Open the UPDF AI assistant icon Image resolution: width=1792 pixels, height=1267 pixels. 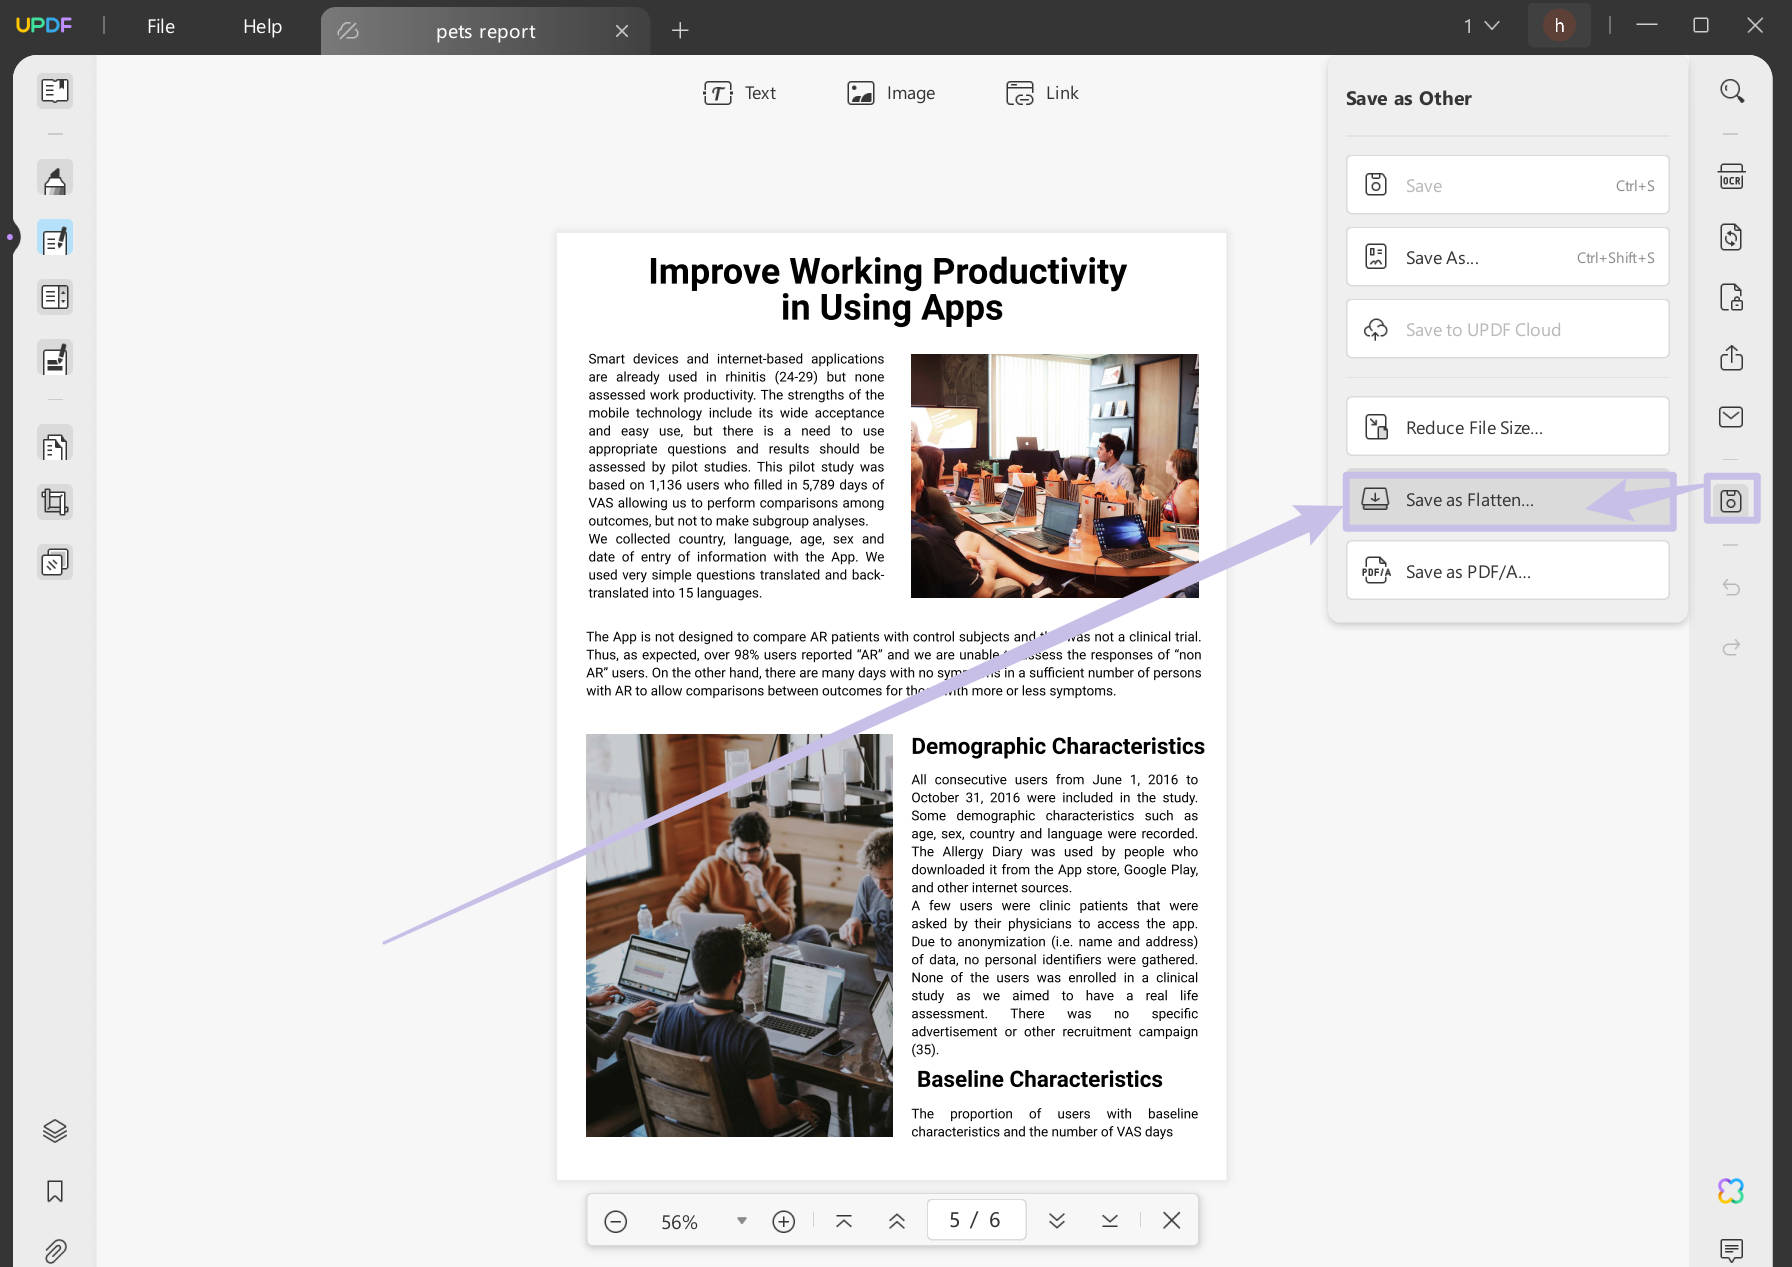click(x=1732, y=1191)
